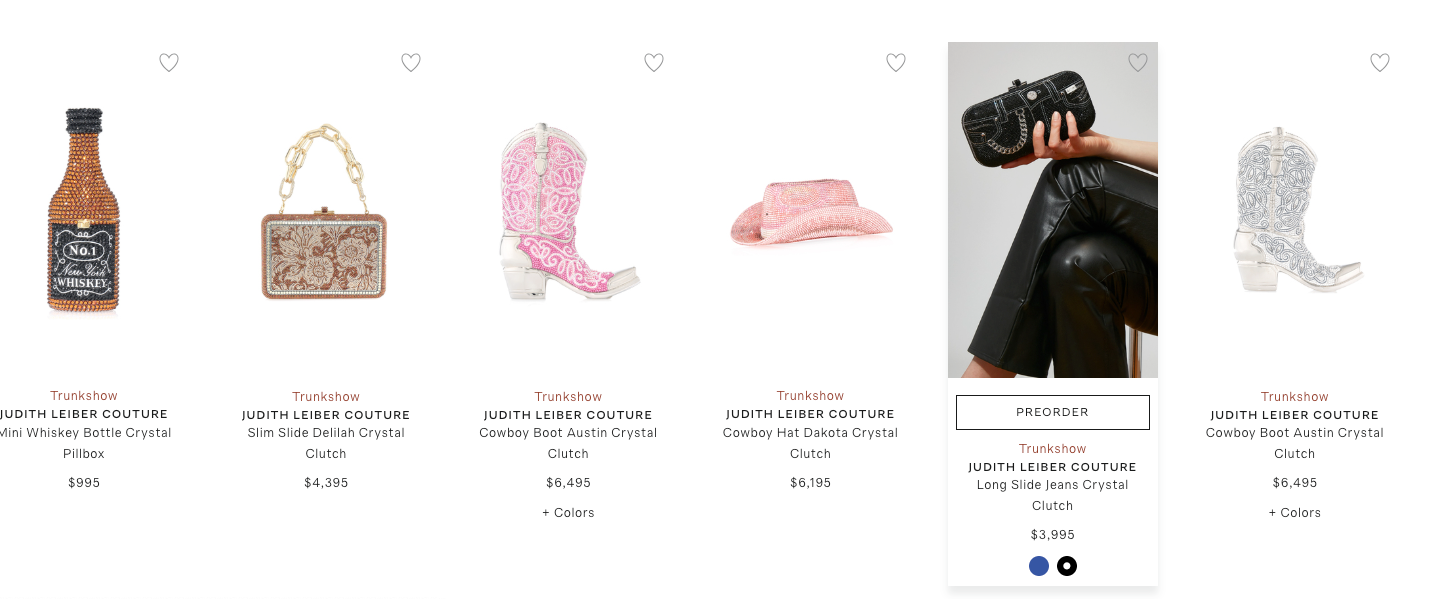Open Cowboy Hat Dakota Crystal Clutch title link
The image size is (1448, 599).
coord(811,443)
